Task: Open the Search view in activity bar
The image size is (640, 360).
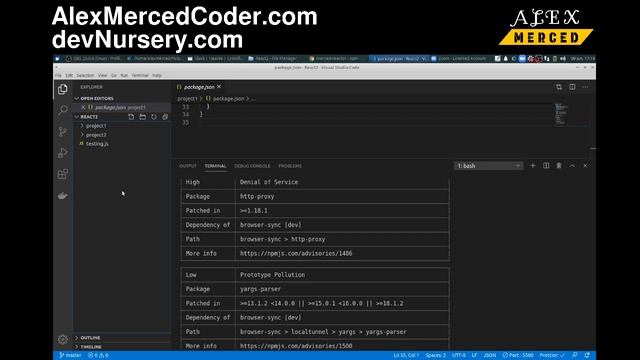Action: 62,110
